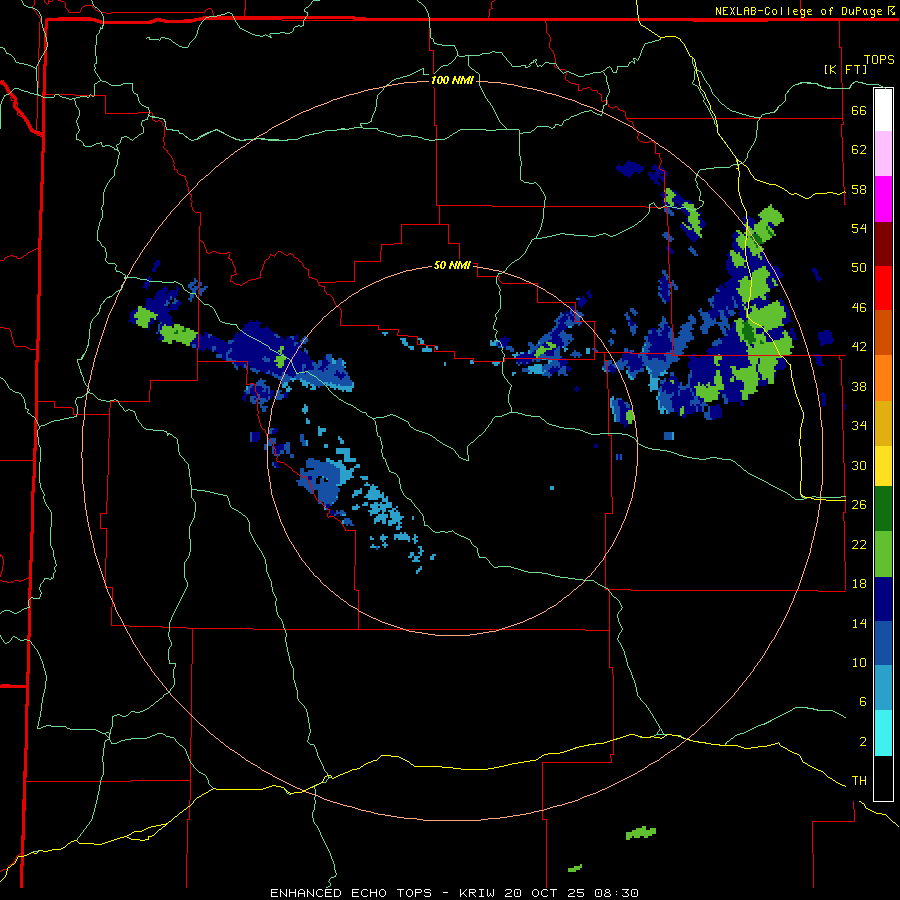Click the cyan 2 kft legend swatch
Screen dimensions: 900x900
(x=883, y=733)
